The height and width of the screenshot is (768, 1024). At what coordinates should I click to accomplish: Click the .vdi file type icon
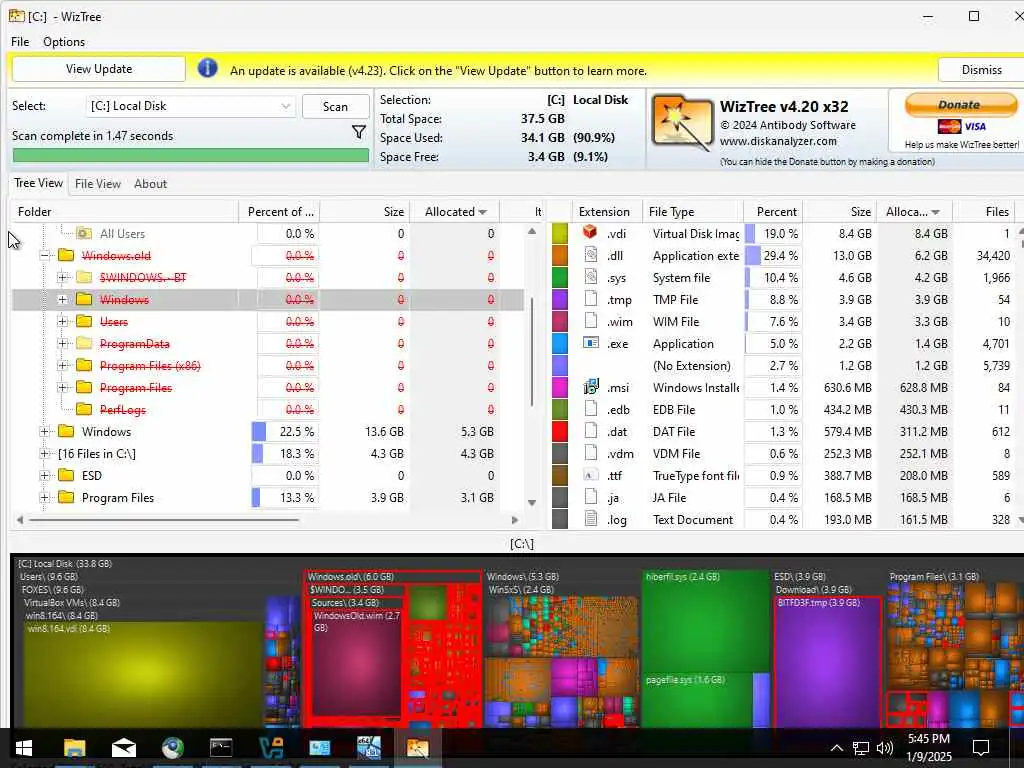590,232
